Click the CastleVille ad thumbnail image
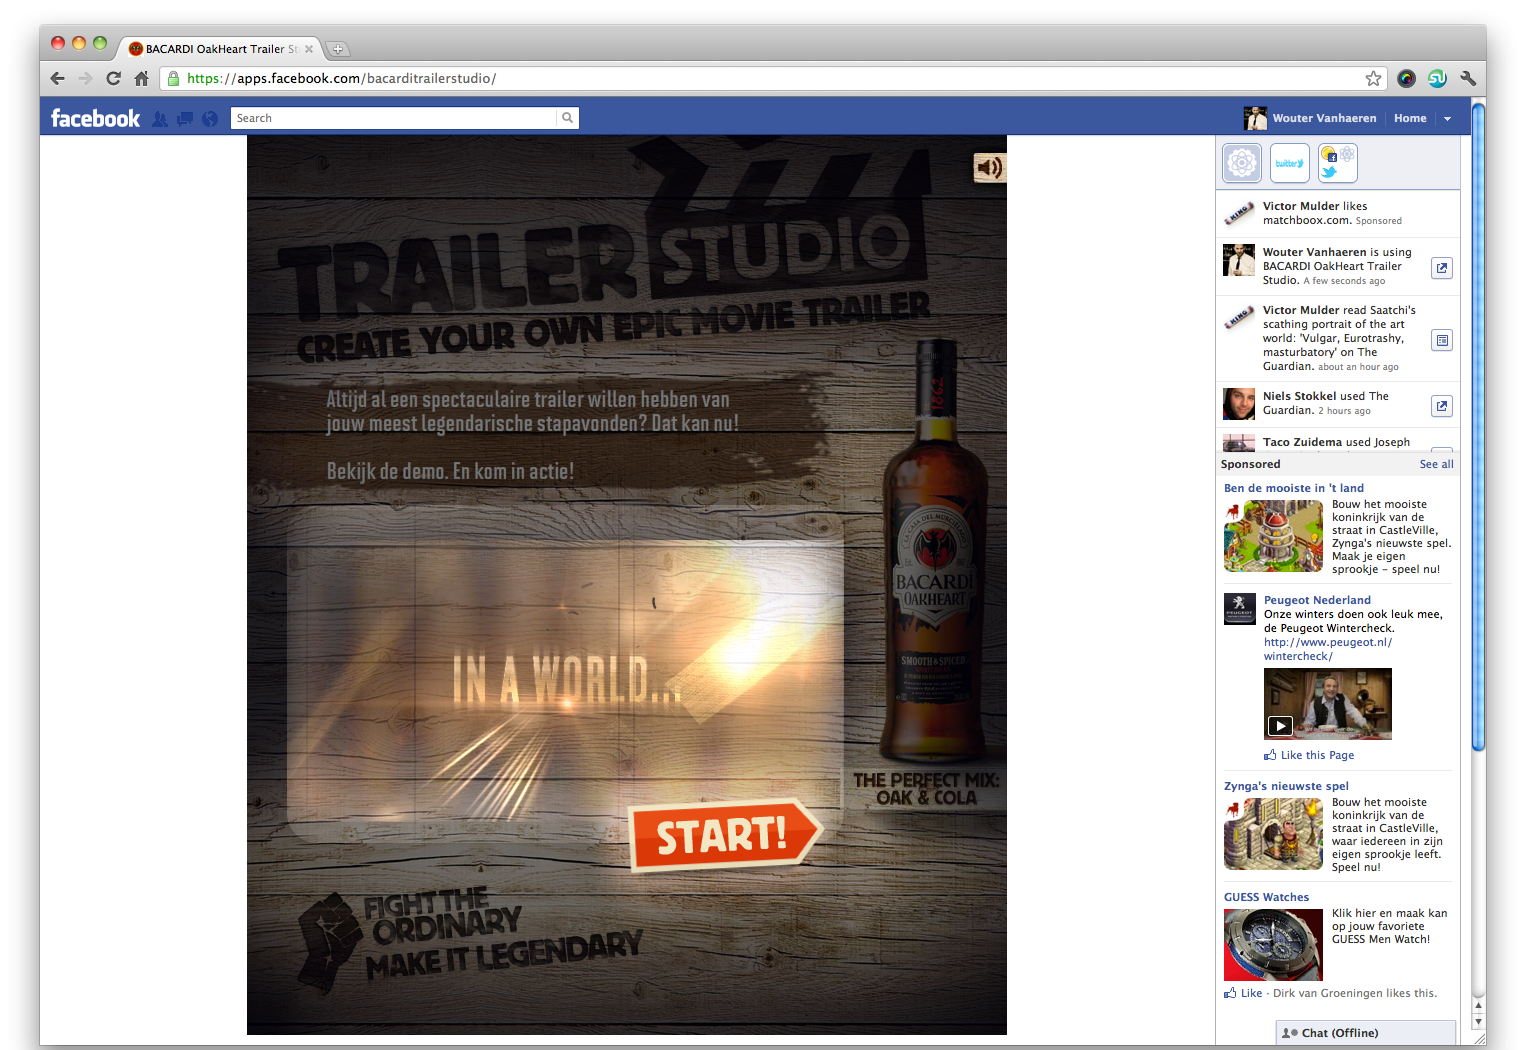Screen dimensions: 1526x1050 click(1273, 536)
